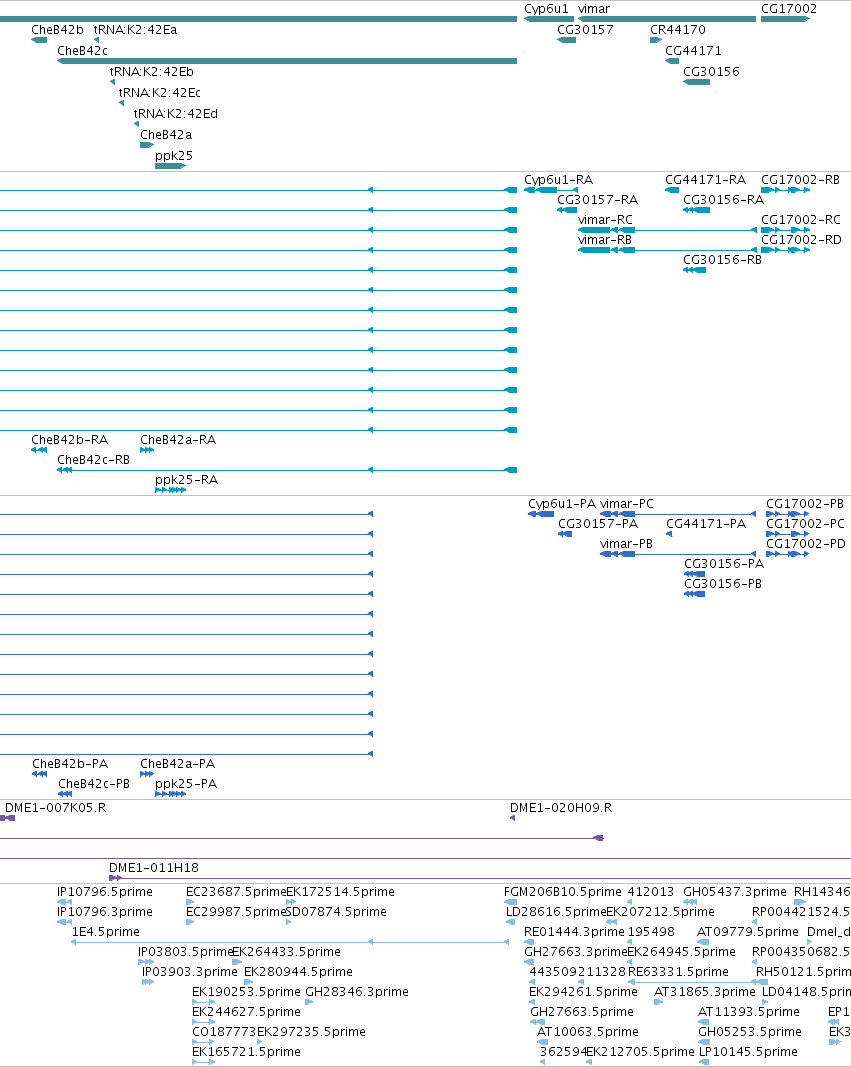The image size is (851, 1067).
Task: Select the EK280944.5prime EST label
Action: (298, 972)
